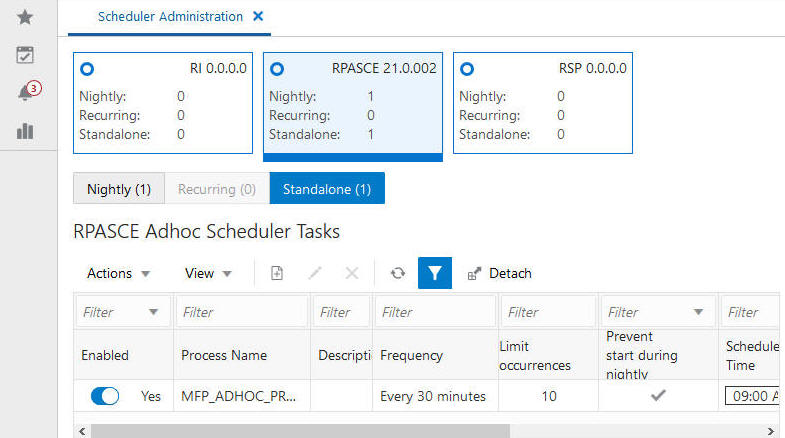Screen dimensions: 785x438
Task: Click the Create new task icon
Action: pyautogui.click(x=277, y=273)
